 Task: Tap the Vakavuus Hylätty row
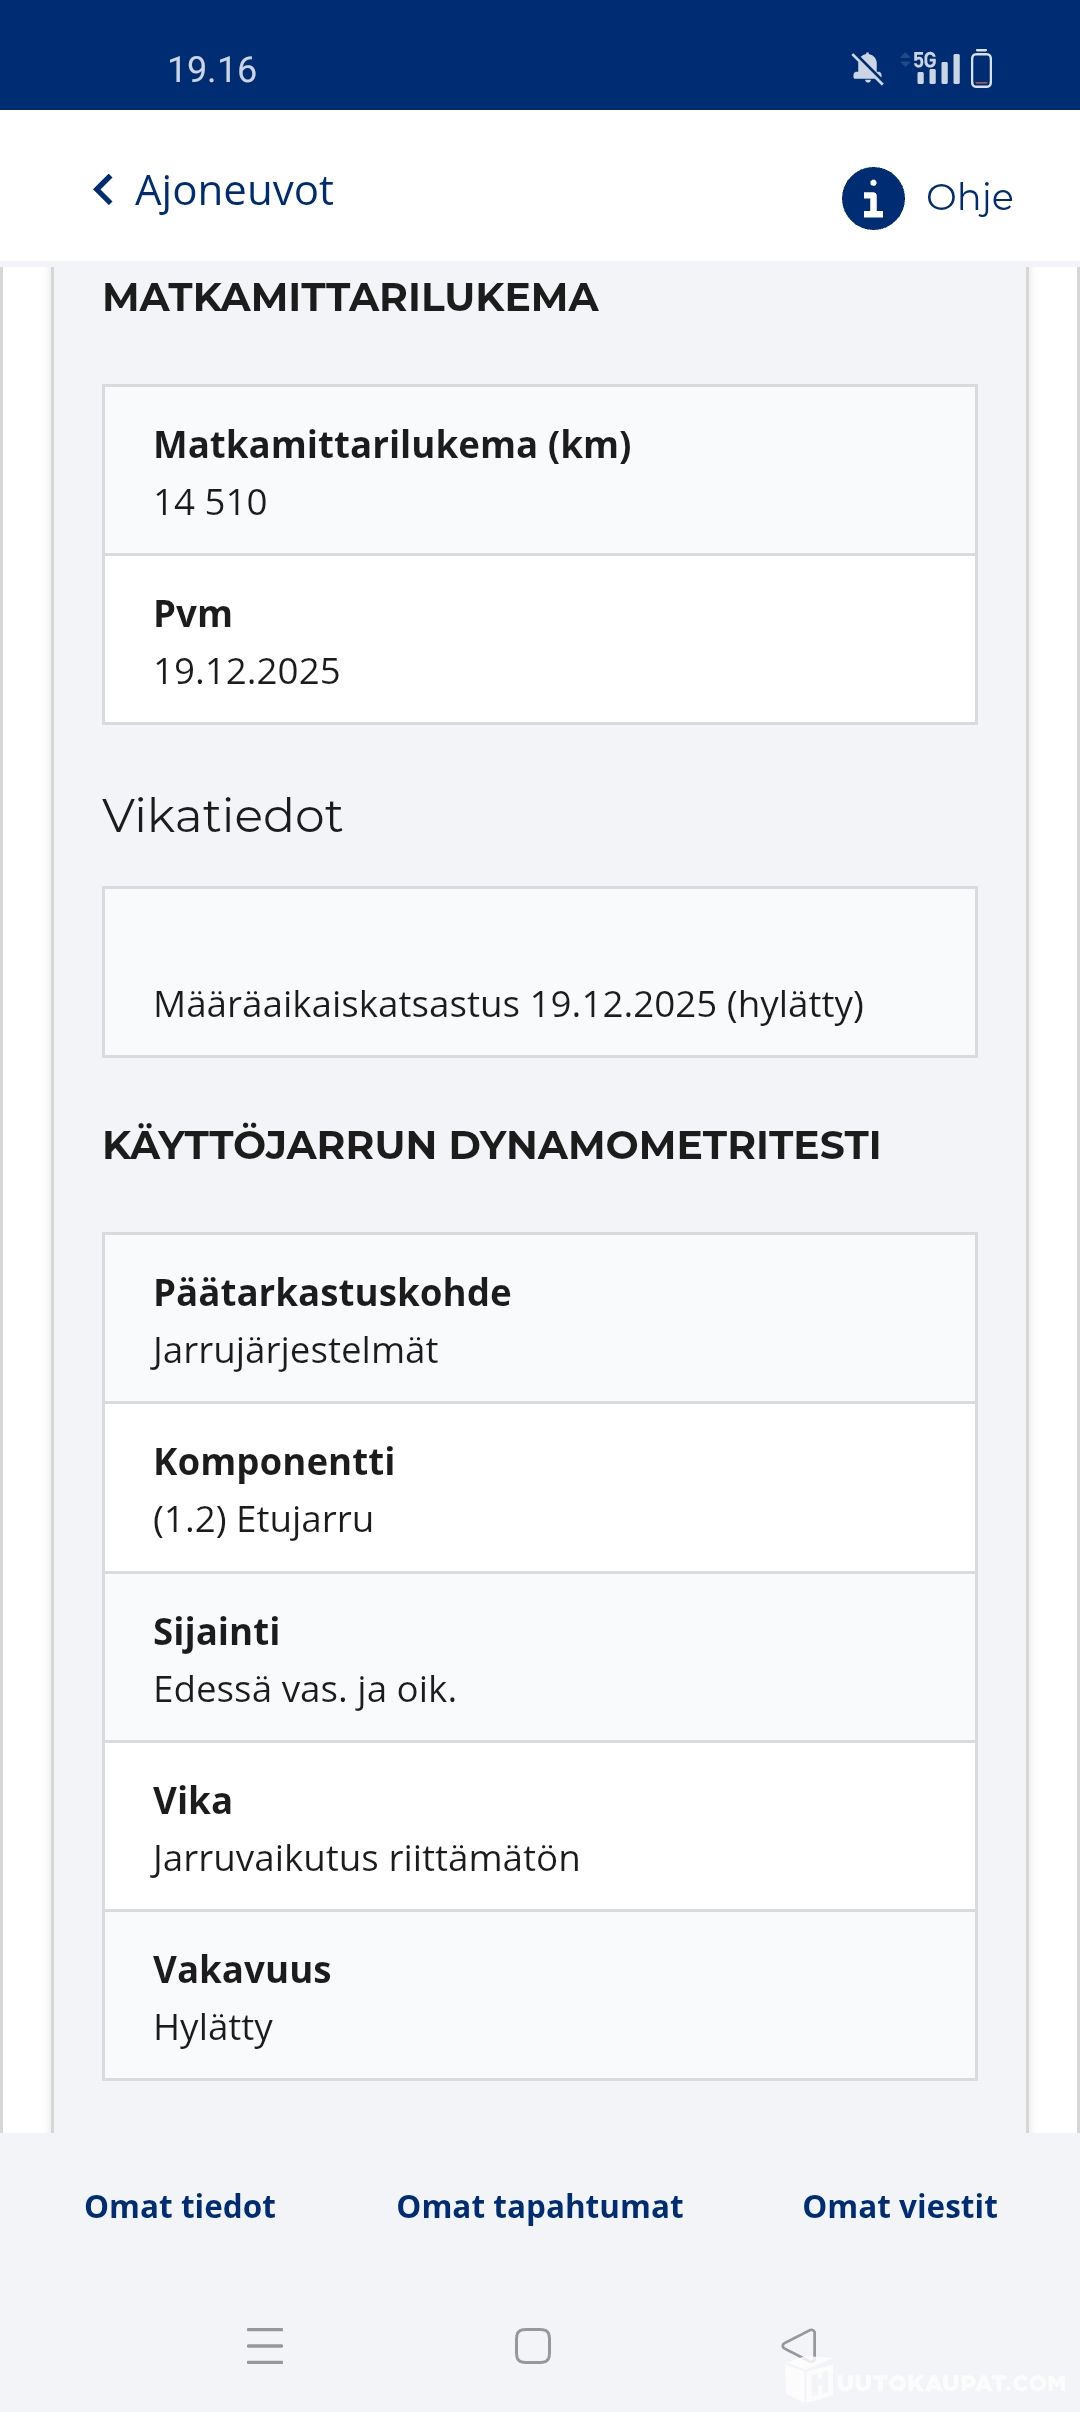coord(540,1996)
